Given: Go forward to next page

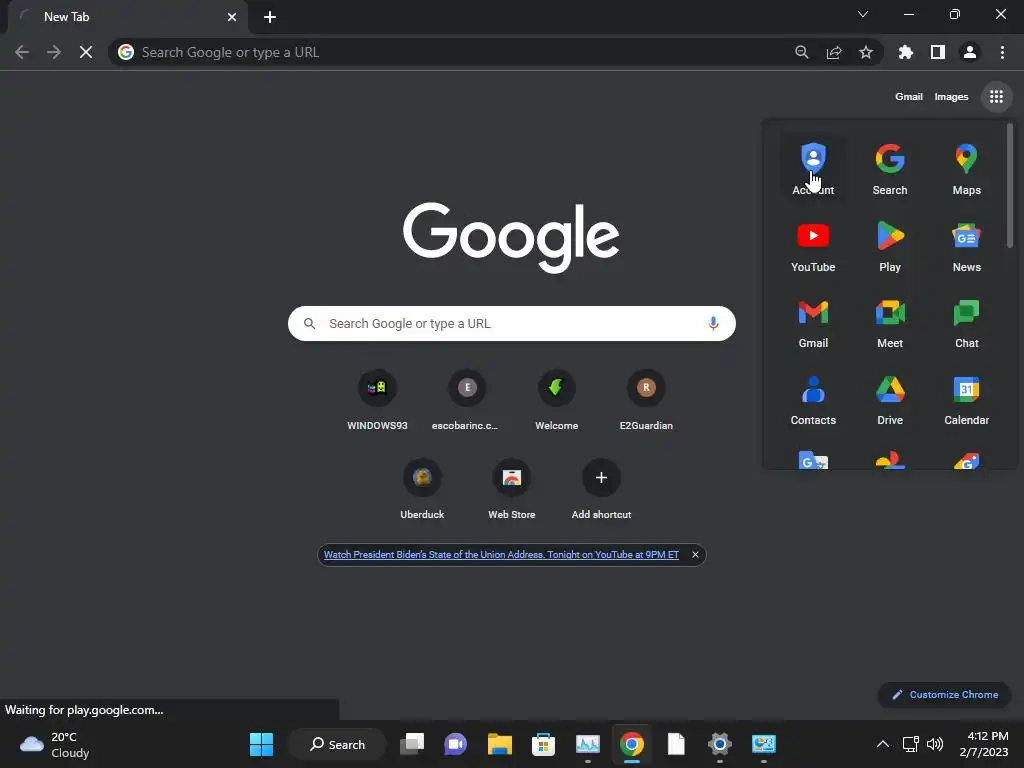Looking at the screenshot, I should [54, 52].
